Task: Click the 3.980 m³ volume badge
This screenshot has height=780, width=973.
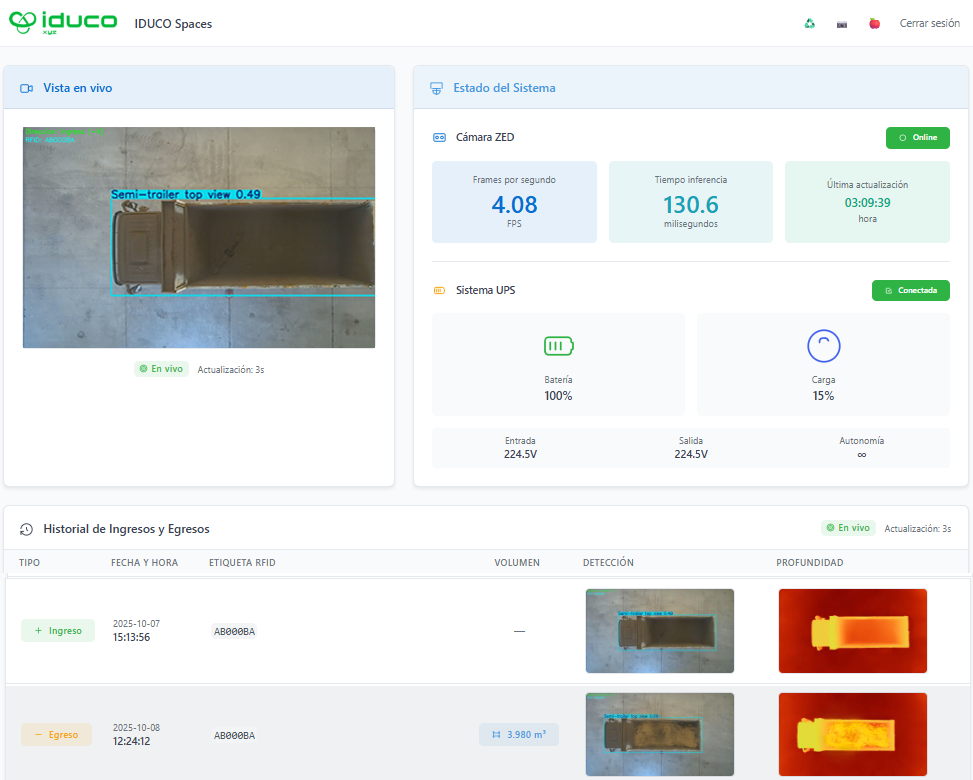Action: (518, 735)
